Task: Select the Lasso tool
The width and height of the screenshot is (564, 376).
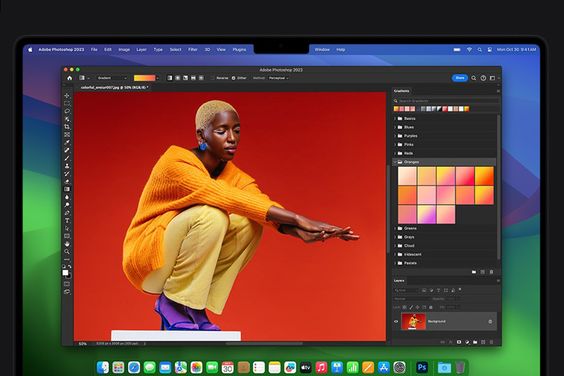Action: pos(67,111)
